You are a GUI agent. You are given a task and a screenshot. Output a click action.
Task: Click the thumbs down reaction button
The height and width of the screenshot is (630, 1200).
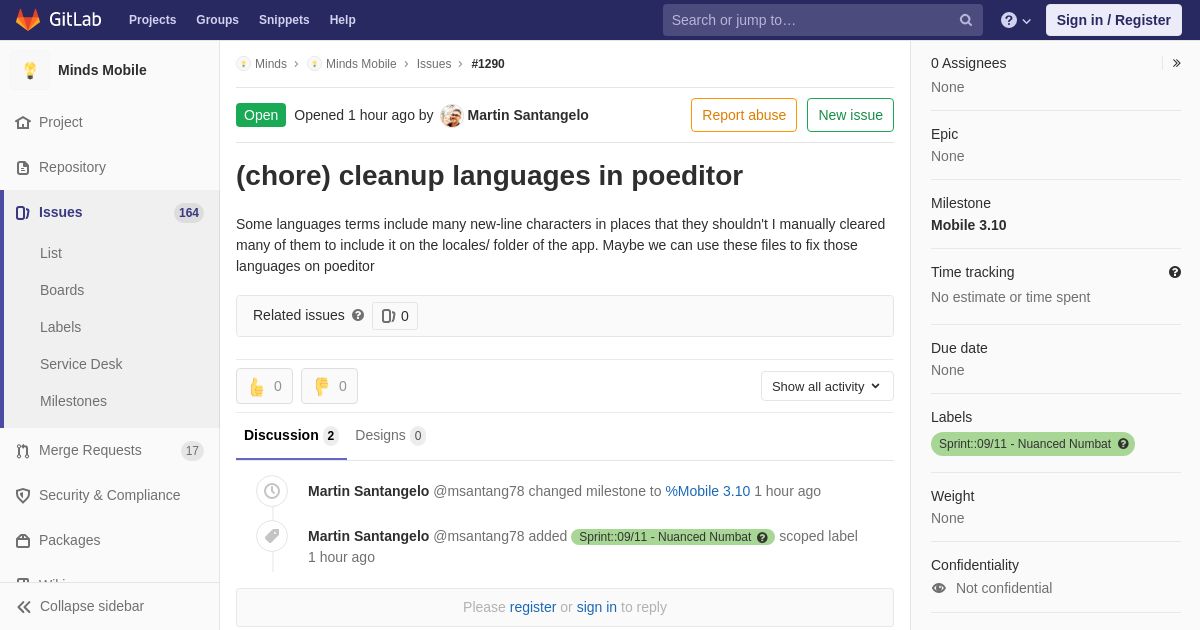click(x=329, y=386)
